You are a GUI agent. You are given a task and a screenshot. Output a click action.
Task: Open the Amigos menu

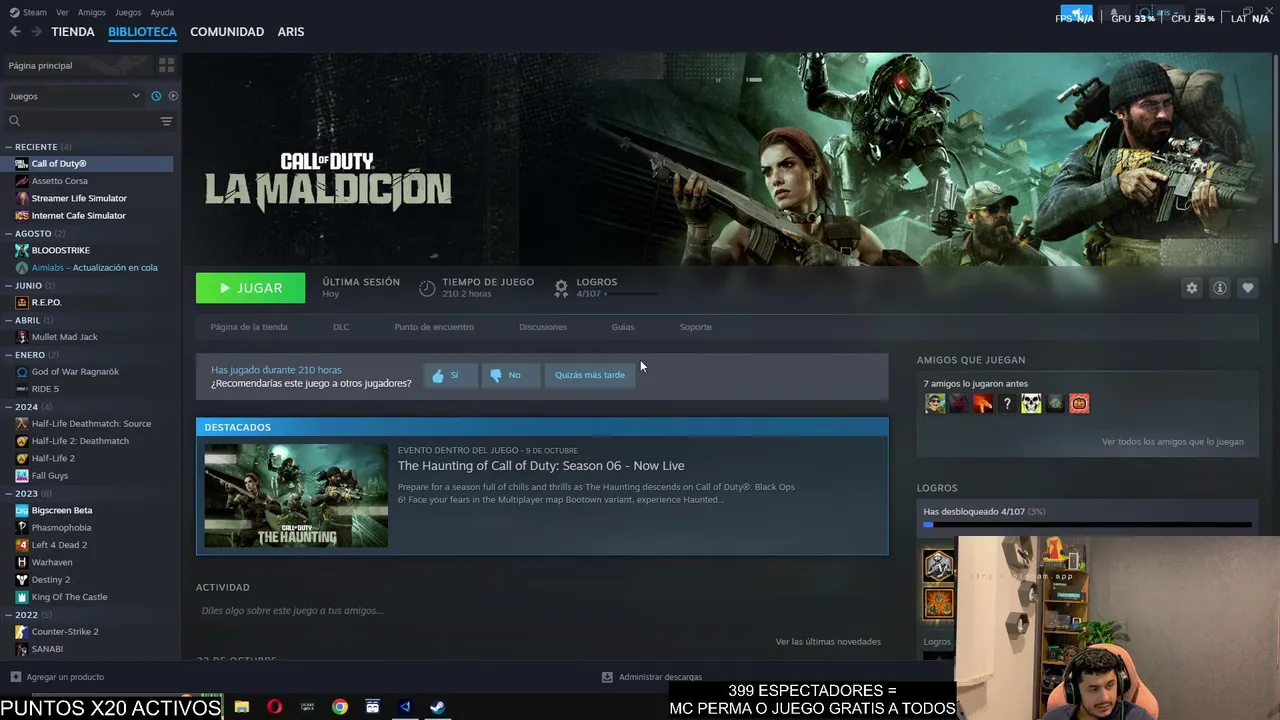[92, 12]
